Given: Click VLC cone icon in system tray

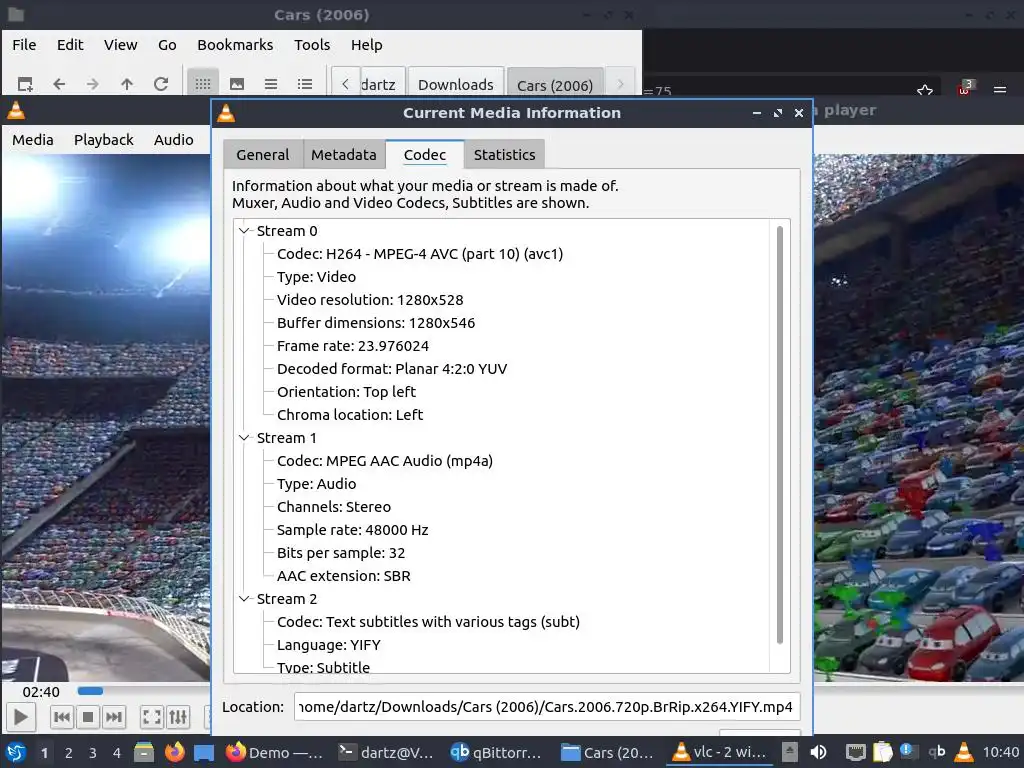Looking at the screenshot, I should point(964,752).
